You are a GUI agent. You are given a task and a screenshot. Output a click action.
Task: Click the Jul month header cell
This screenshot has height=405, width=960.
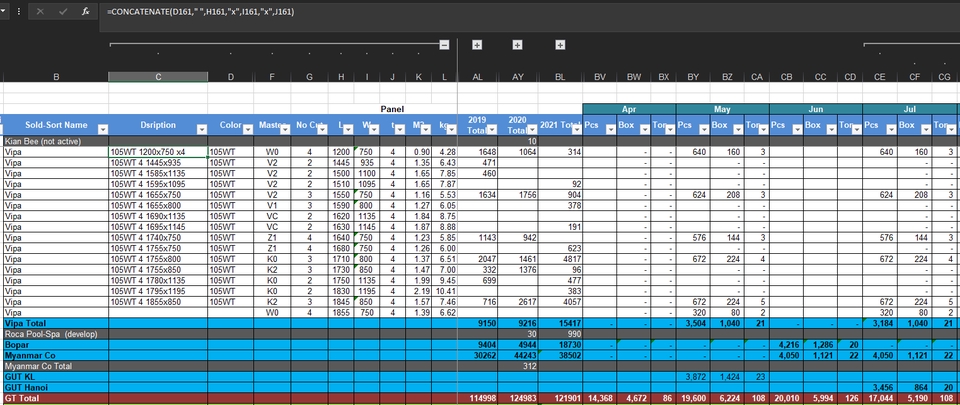(910, 109)
